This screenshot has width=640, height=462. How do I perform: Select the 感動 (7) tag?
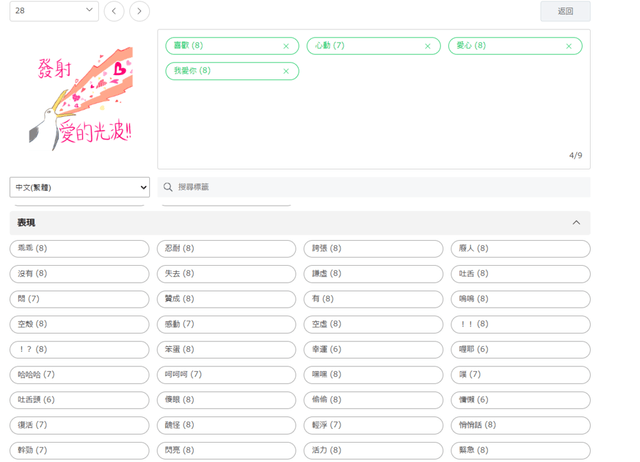[x=227, y=324]
